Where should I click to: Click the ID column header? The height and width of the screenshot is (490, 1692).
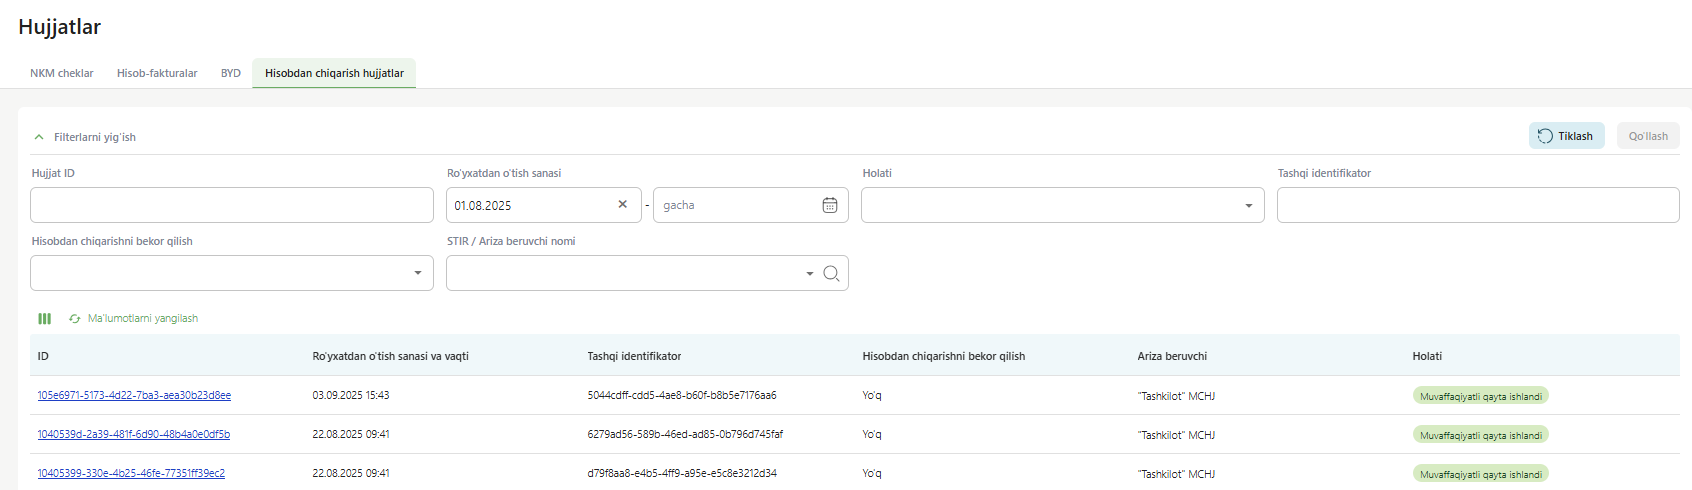point(43,356)
